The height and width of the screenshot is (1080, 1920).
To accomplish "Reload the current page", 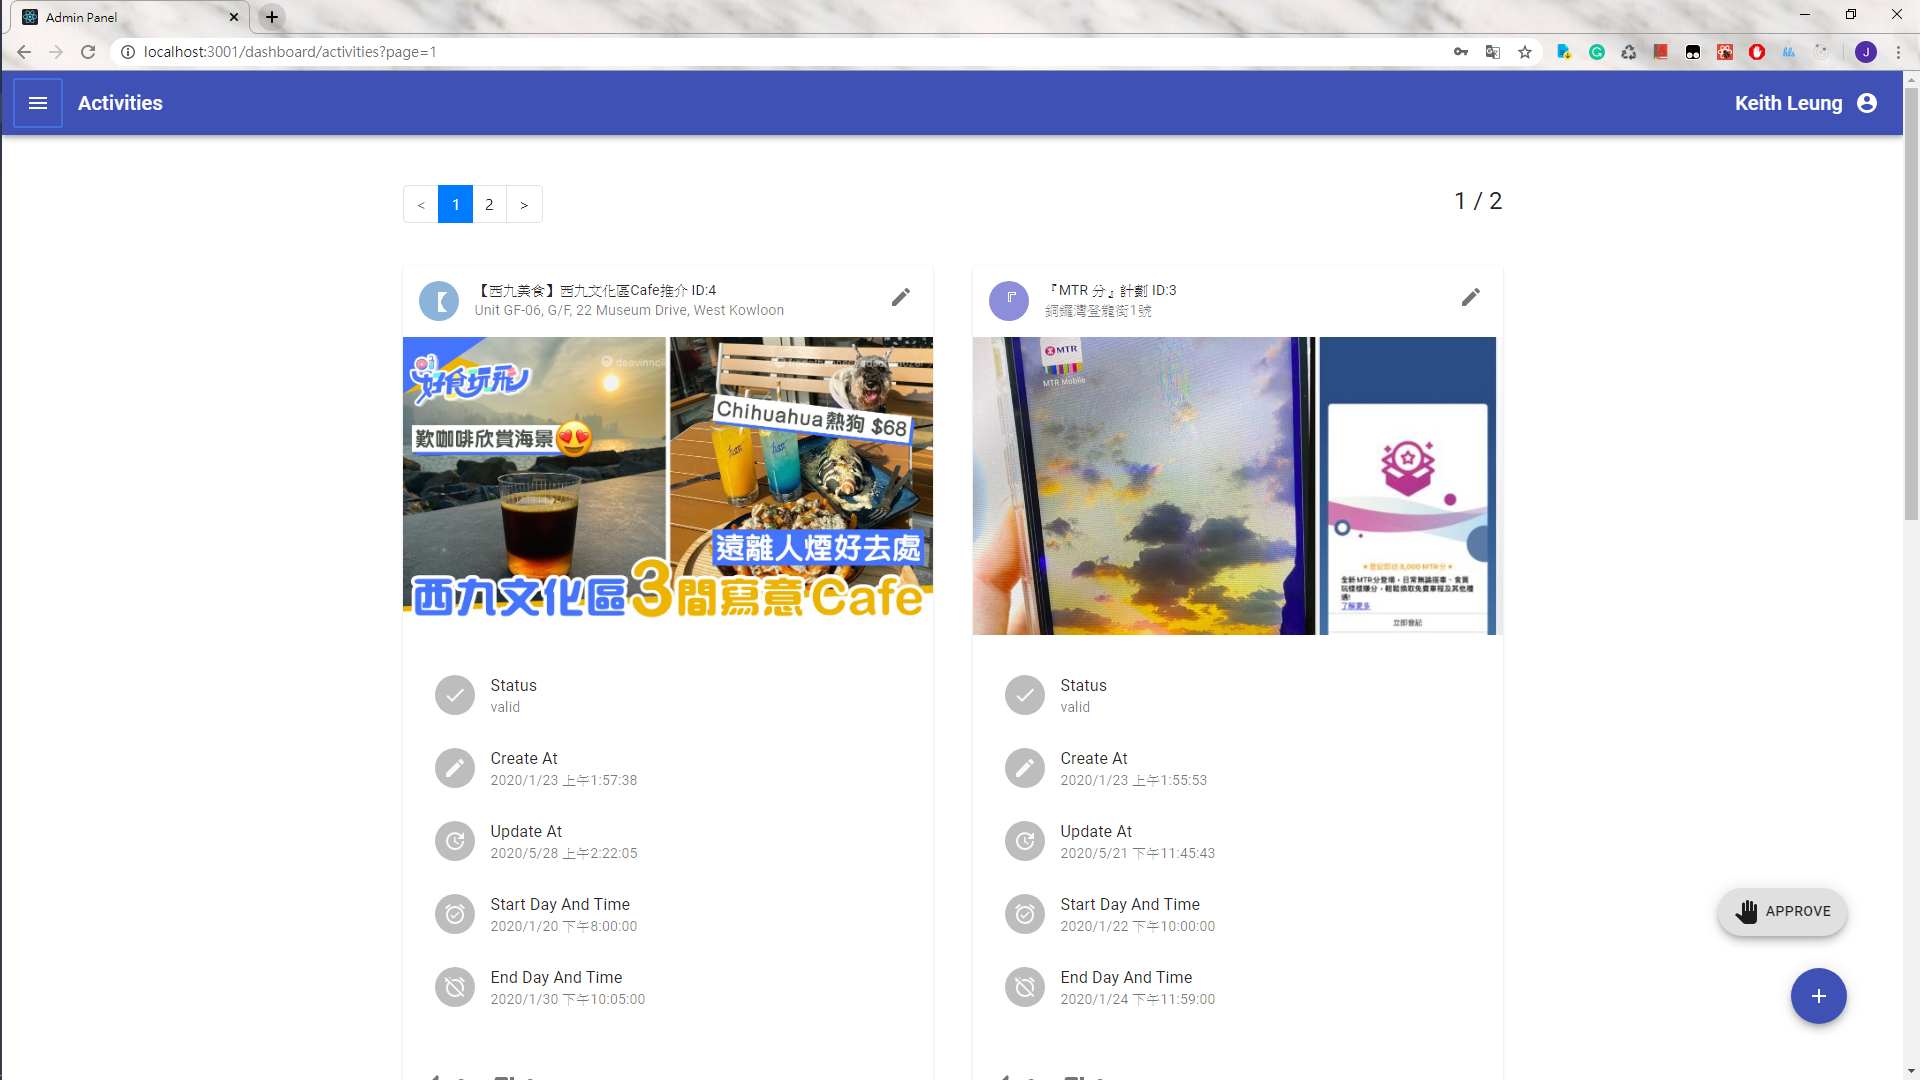I will click(x=88, y=52).
